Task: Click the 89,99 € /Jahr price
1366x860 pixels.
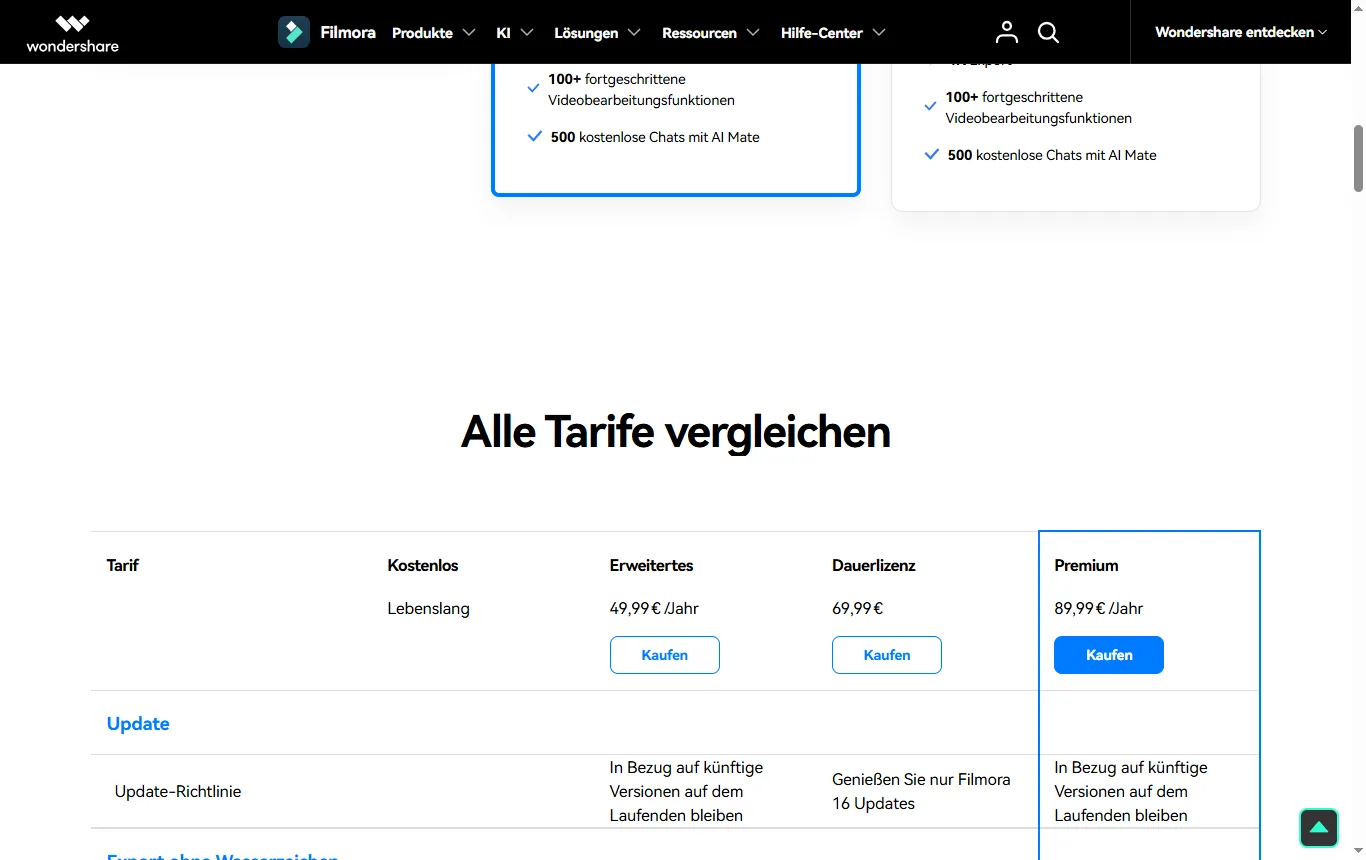Action: click(x=1099, y=608)
